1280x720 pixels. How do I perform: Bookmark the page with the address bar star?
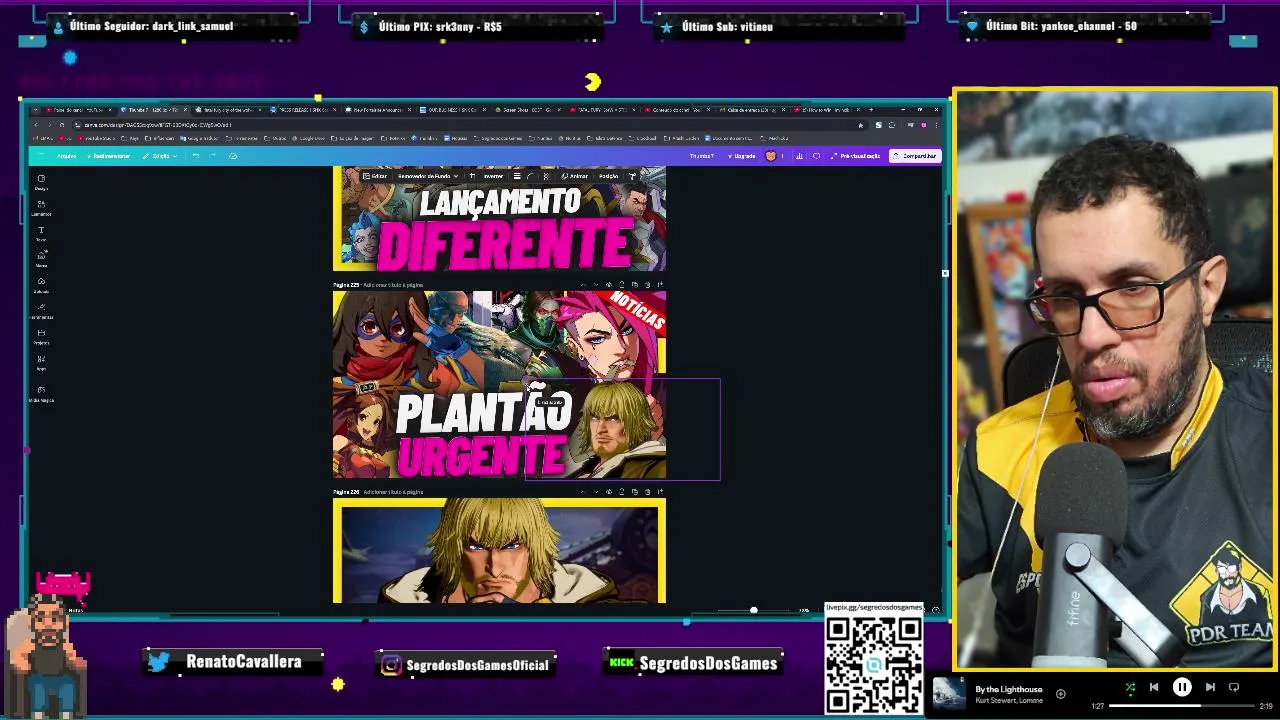860,125
